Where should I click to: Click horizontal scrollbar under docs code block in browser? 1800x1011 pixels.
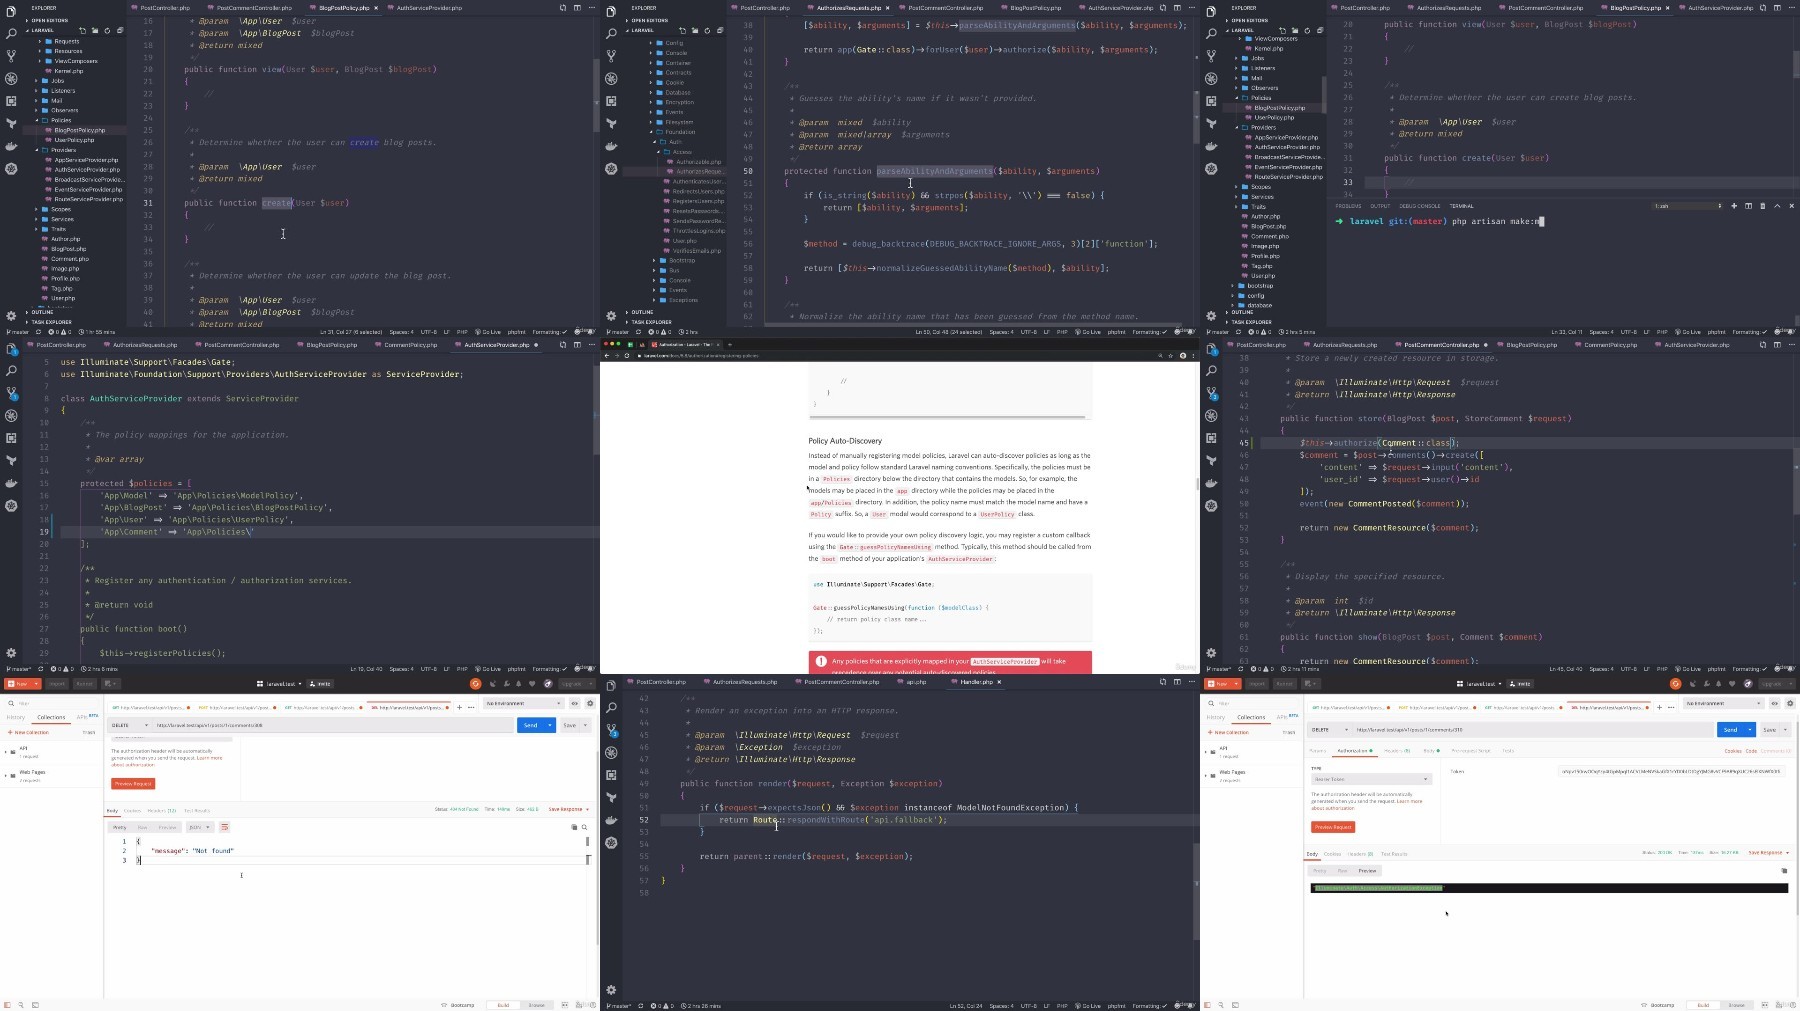(948, 416)
